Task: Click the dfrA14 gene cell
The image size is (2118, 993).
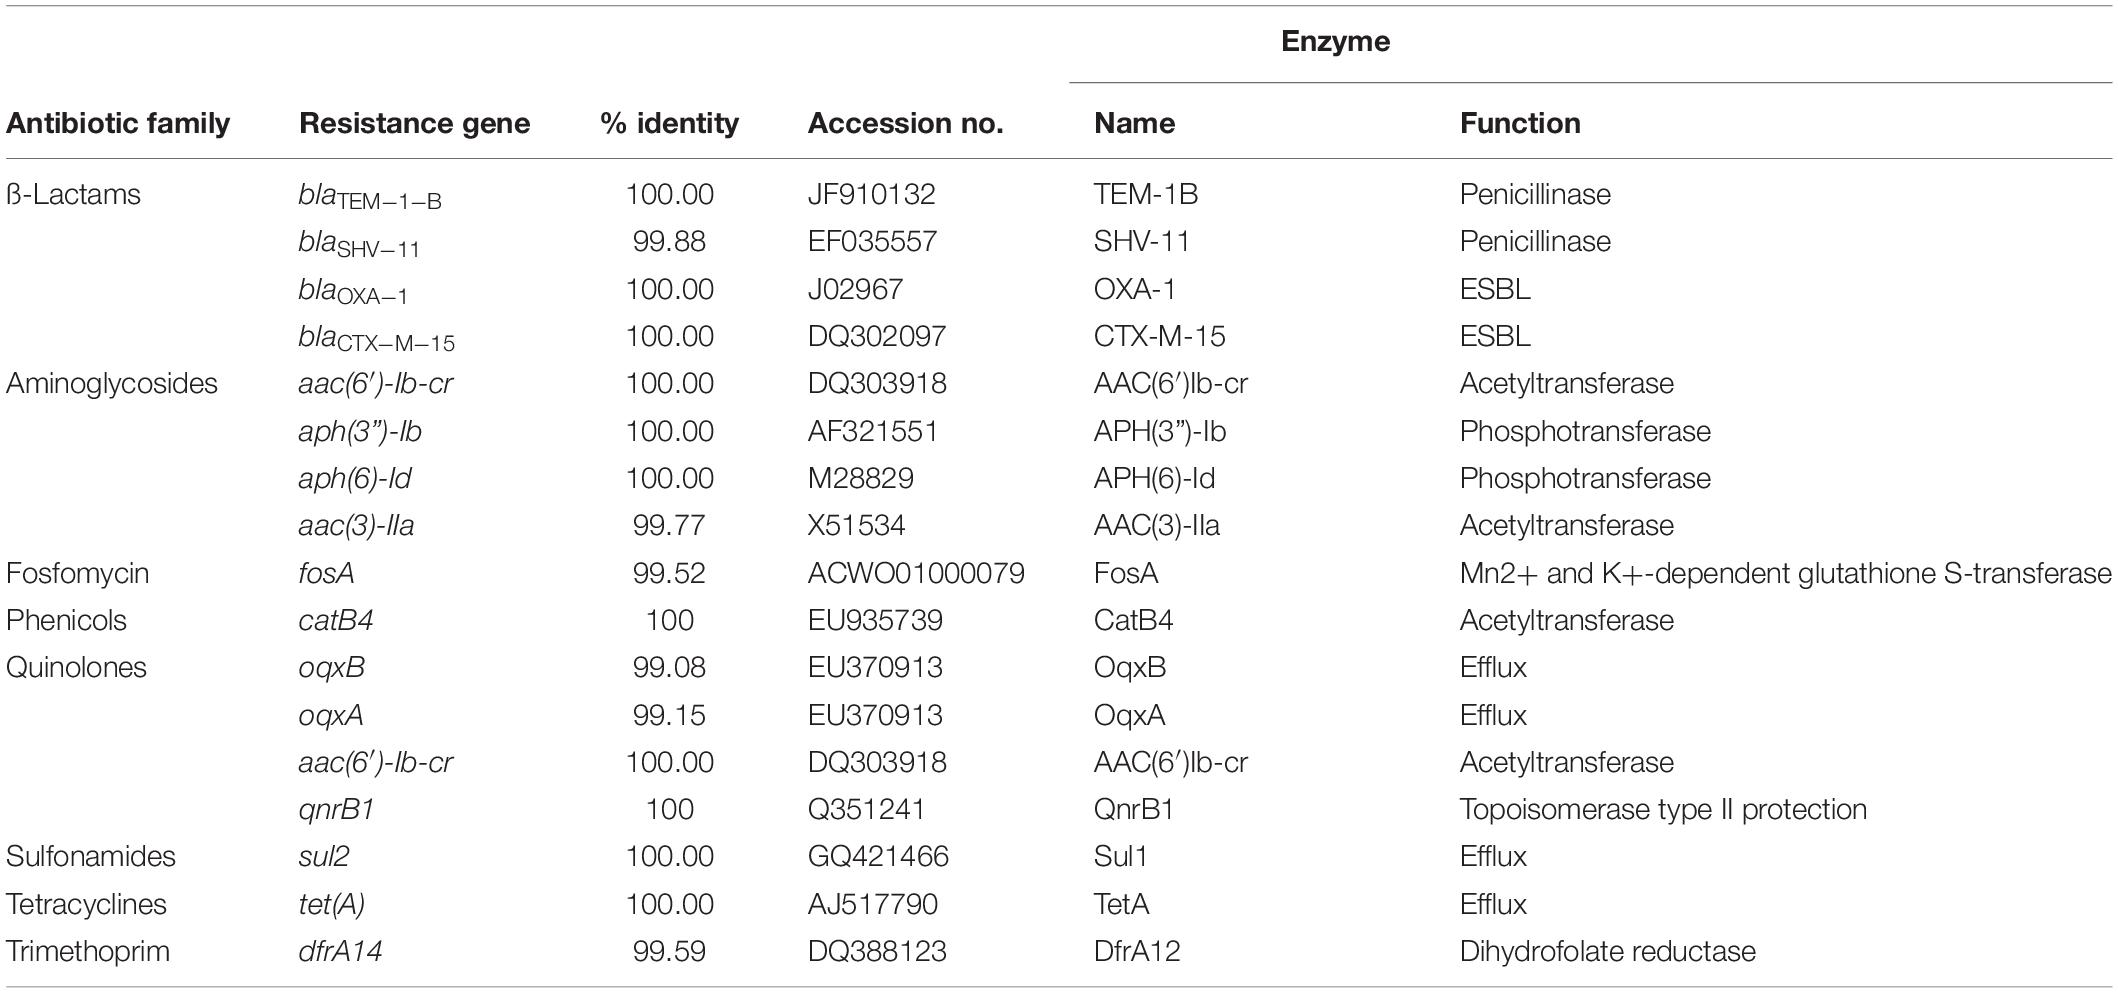Action: coord(340,951)
